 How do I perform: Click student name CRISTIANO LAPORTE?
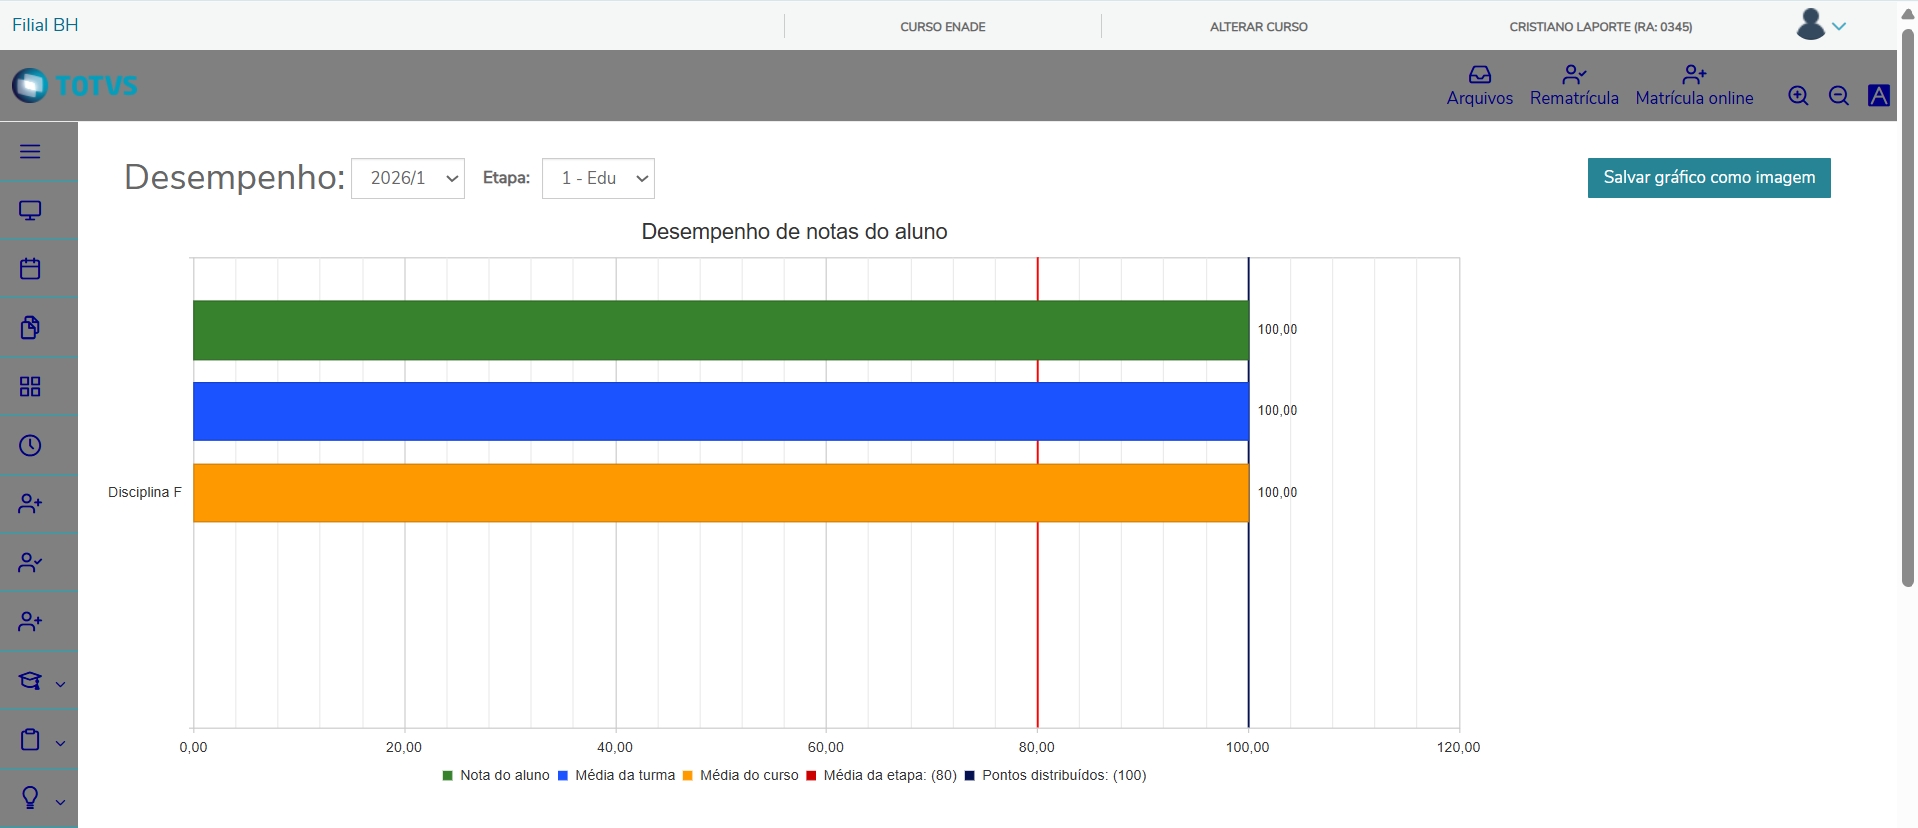[1600, 27]
